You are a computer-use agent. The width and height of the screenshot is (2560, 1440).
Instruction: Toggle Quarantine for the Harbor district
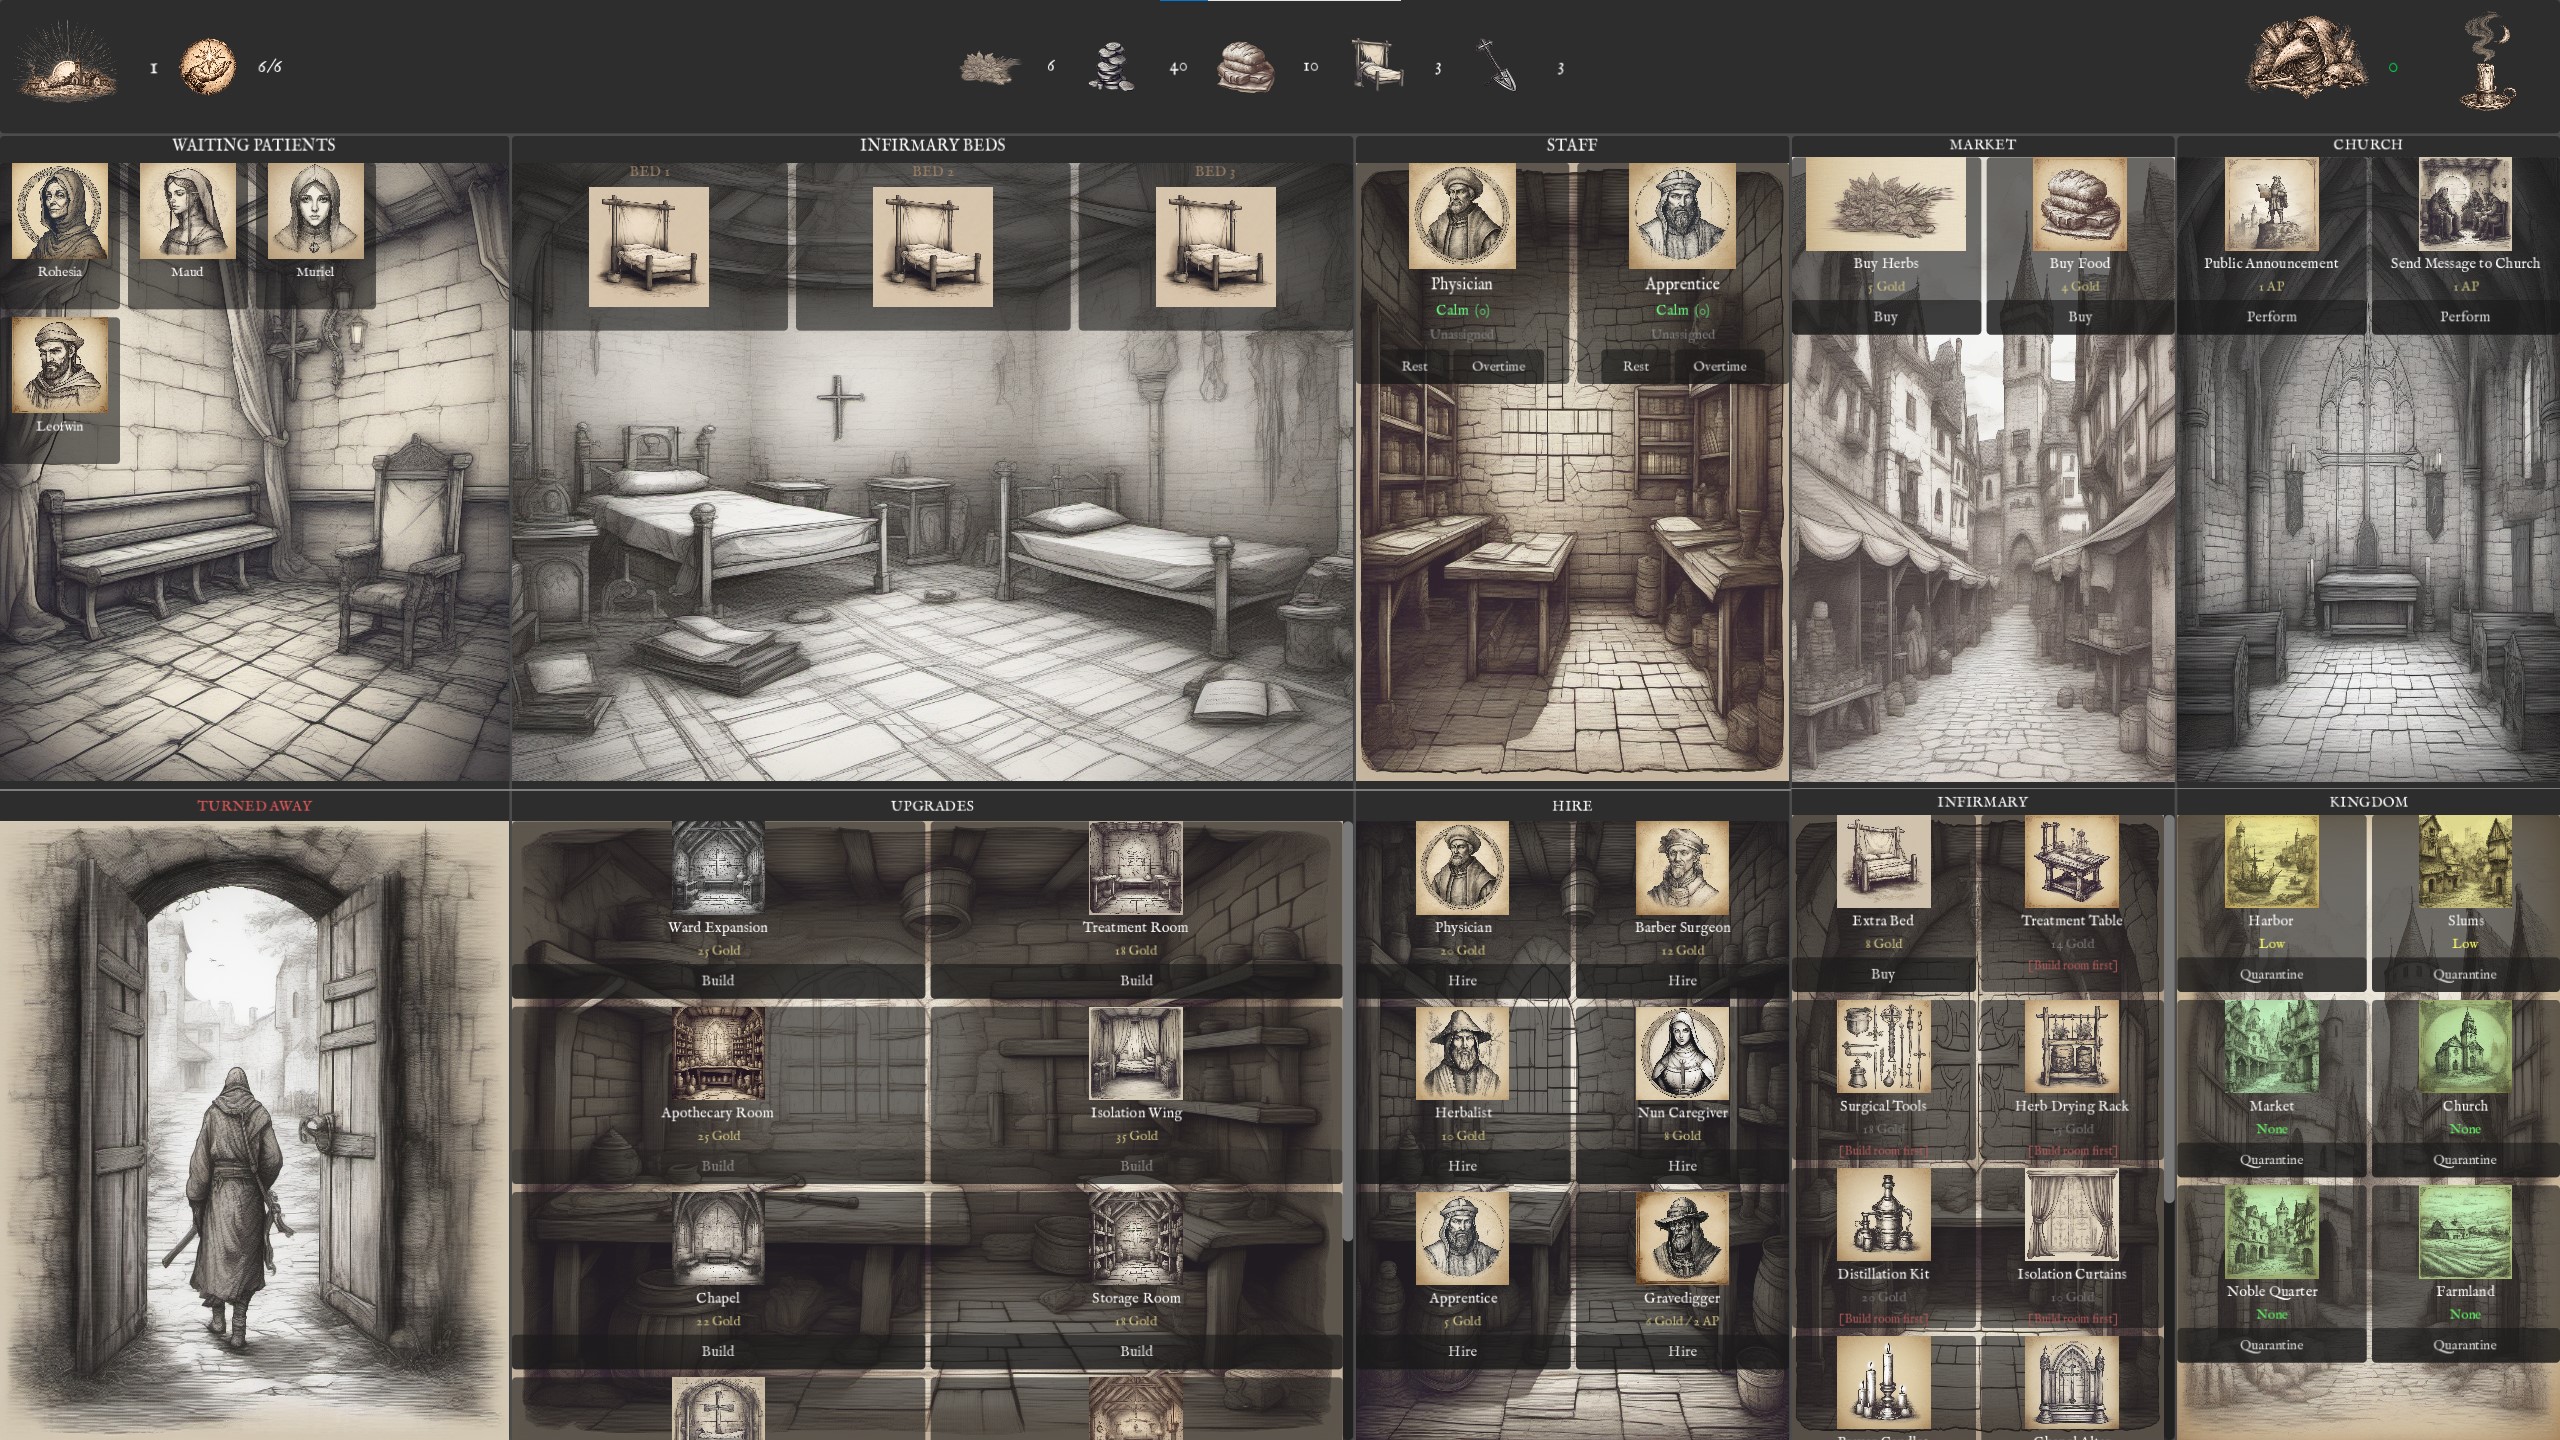point(2271,974)
